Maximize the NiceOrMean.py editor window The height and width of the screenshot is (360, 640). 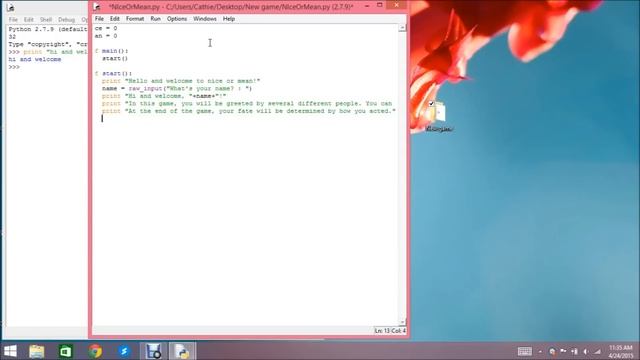coord(380,5)
